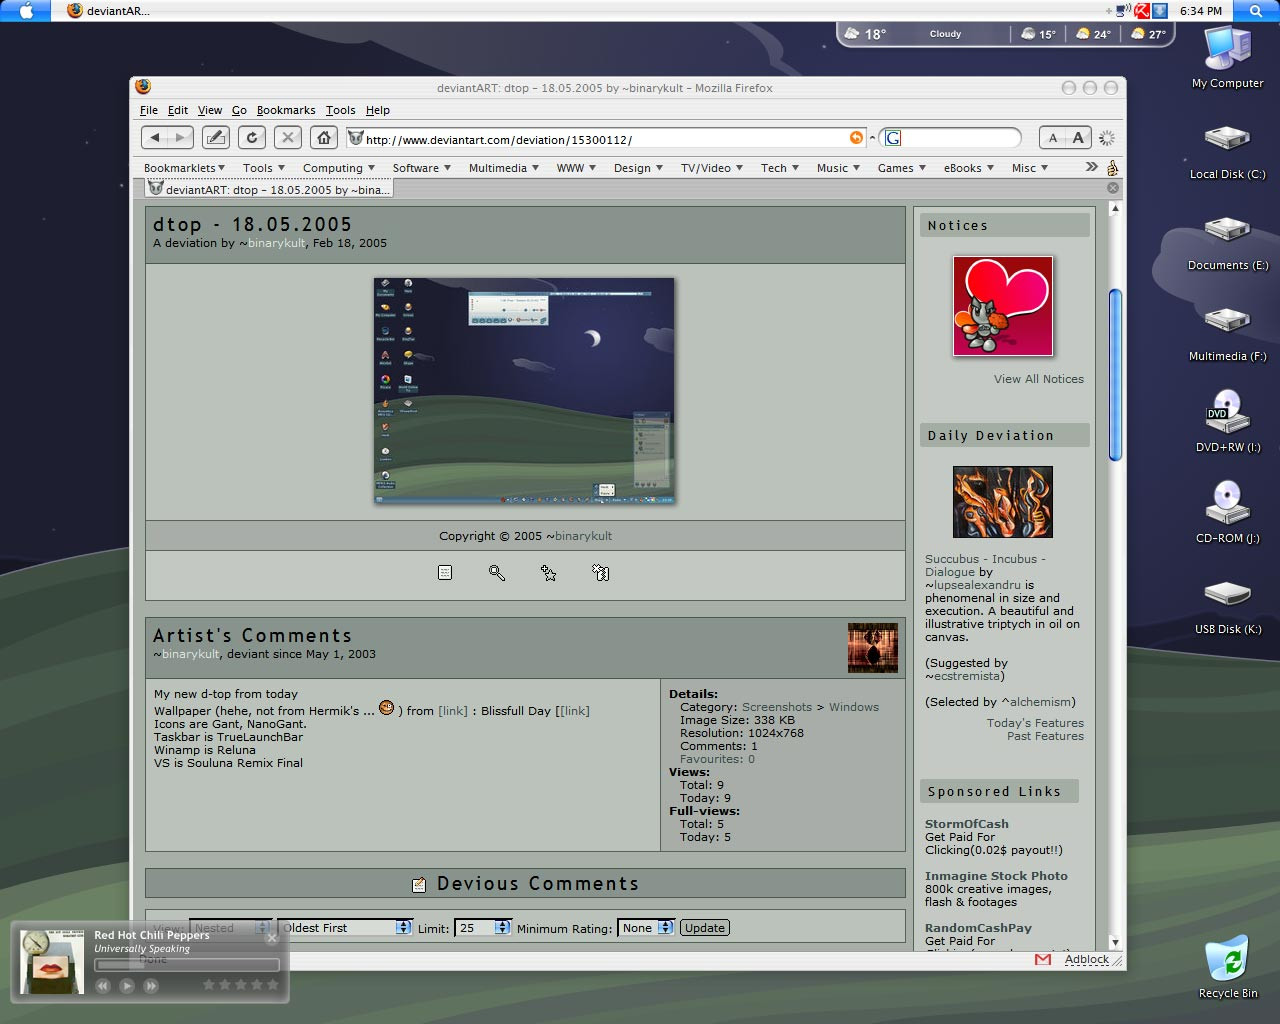Open the Bookmarks menu
The height and width of the screenshot is (1024, 1280).
pyautogui.click(x=286, y=110)
